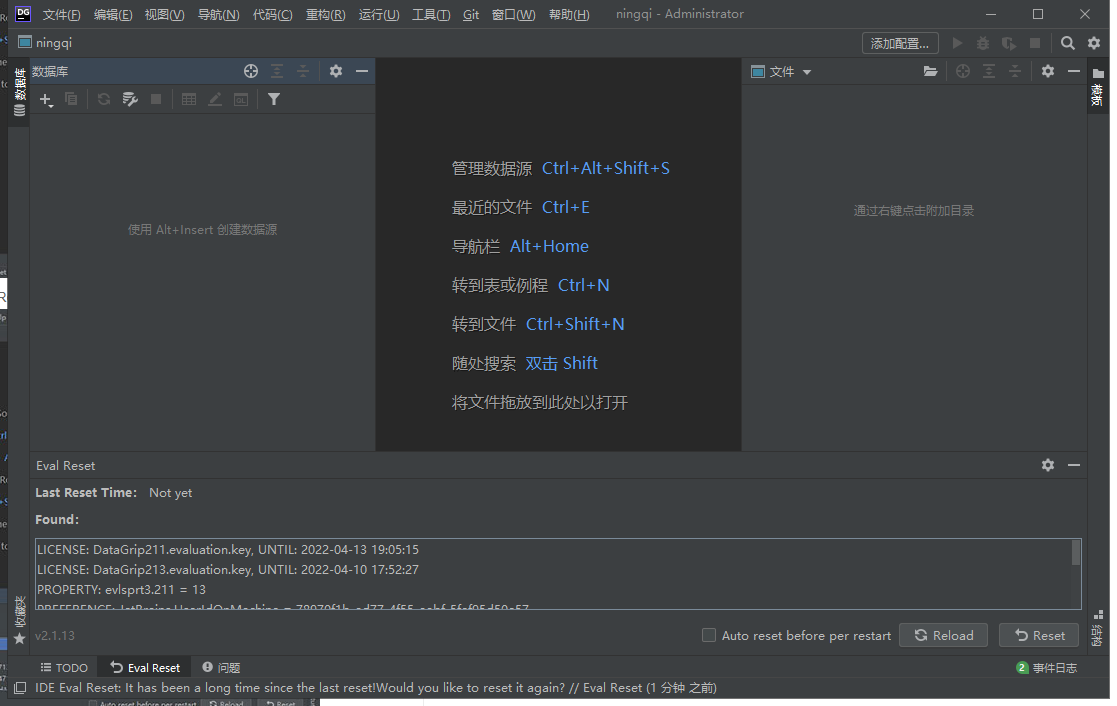
Task: Click the stop/deactivate icon in database toolbar
Action: [x=156, y=99]
